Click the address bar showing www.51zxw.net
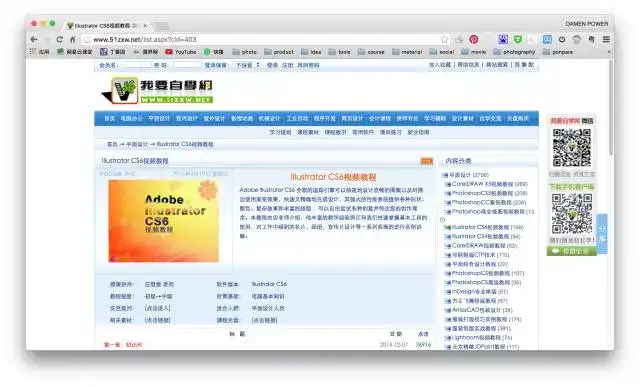 tap(261, 40)
